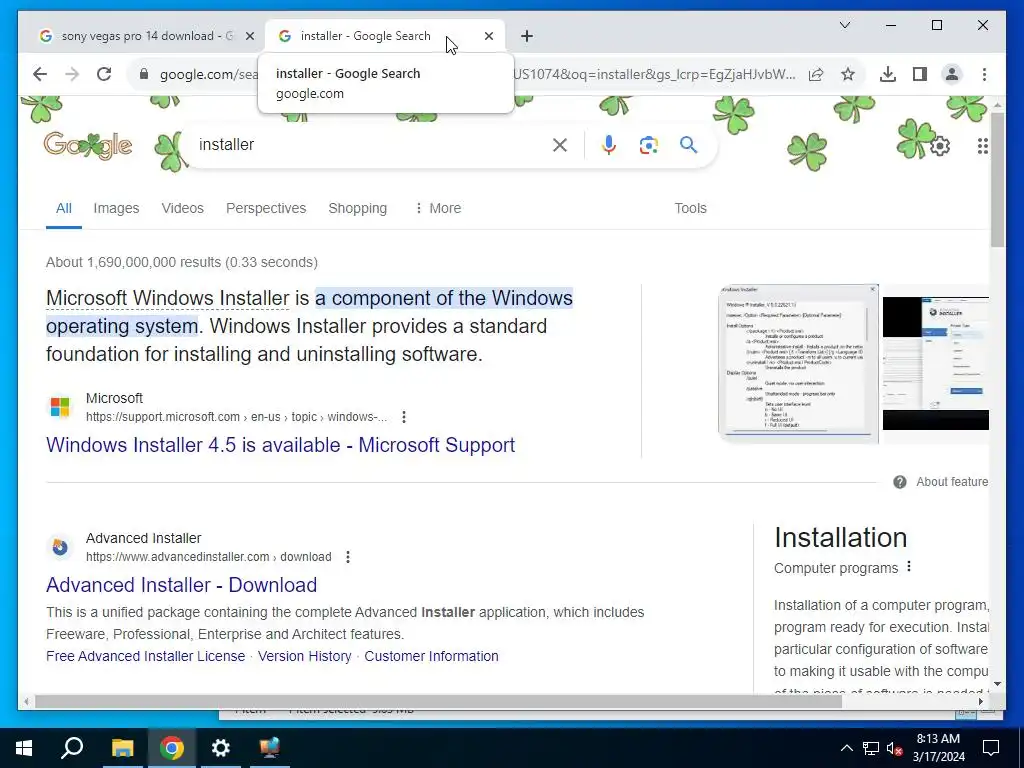
Task: Open Free Advanced Installer License link
Action: (x=146, y=656)
